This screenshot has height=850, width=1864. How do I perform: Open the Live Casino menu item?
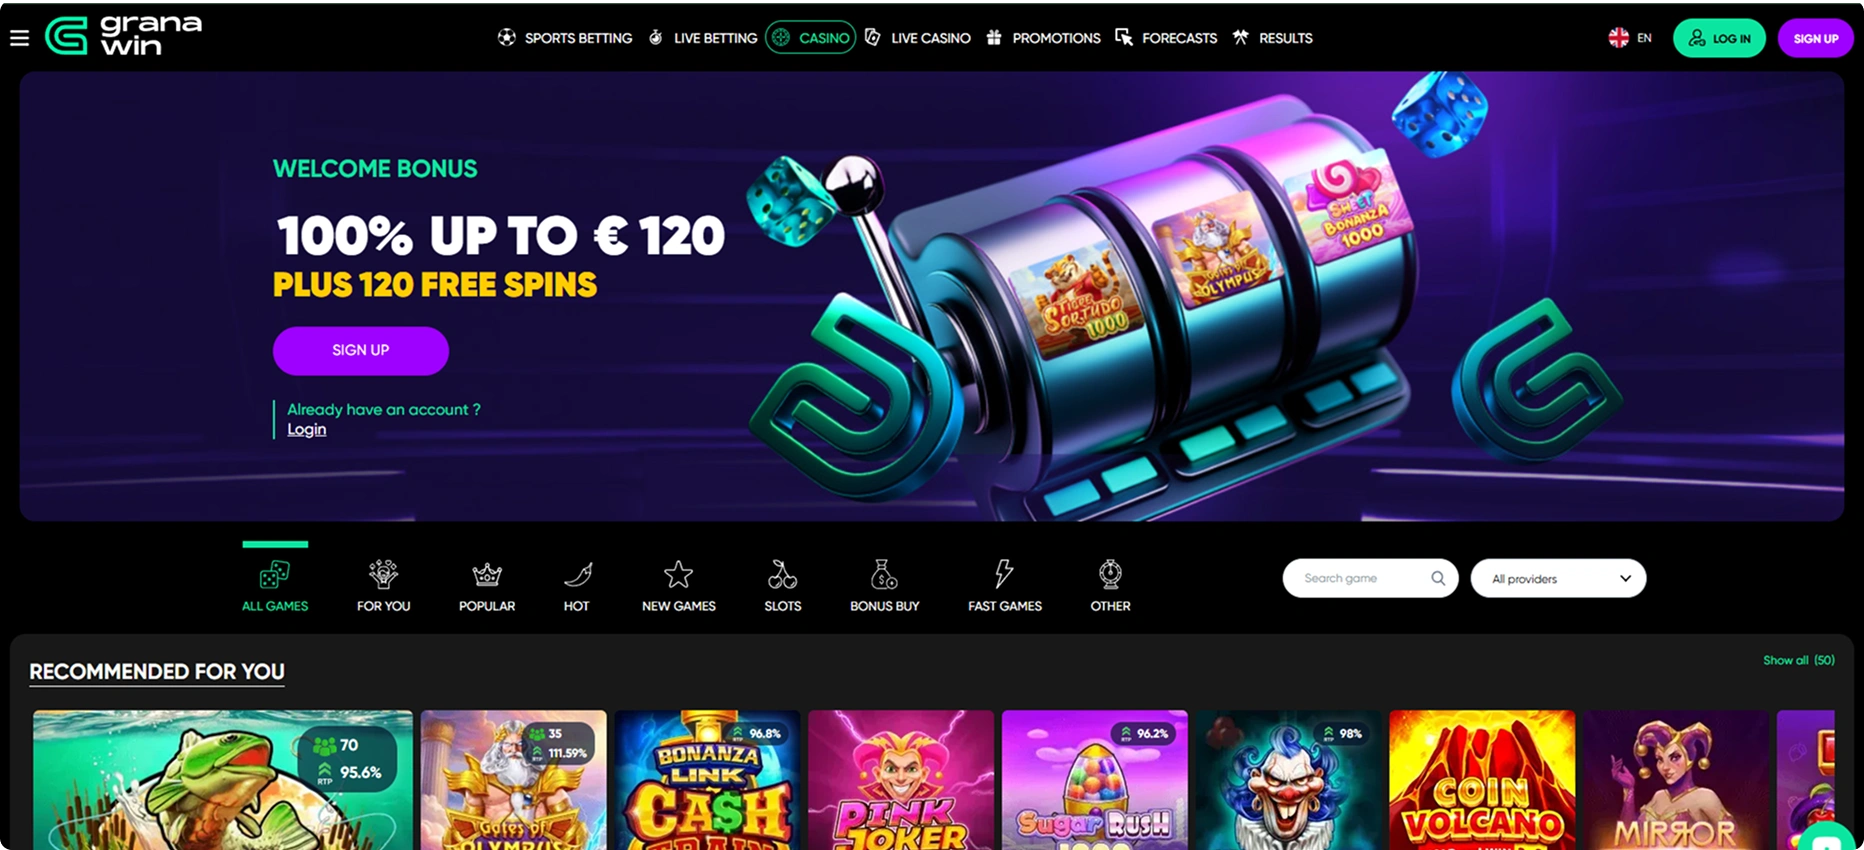pos(917,38)
